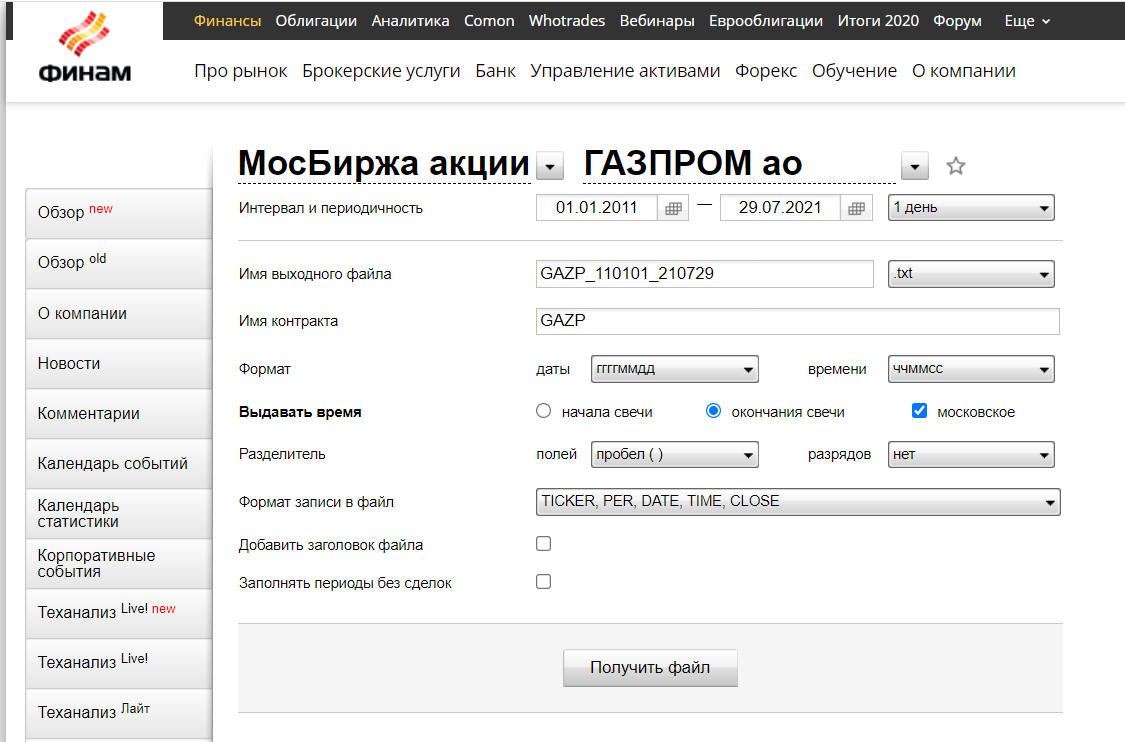The image size is (1125, 742).
Task: Open the "1 день" periodicity dropdown
Action: tap(971, 207)
